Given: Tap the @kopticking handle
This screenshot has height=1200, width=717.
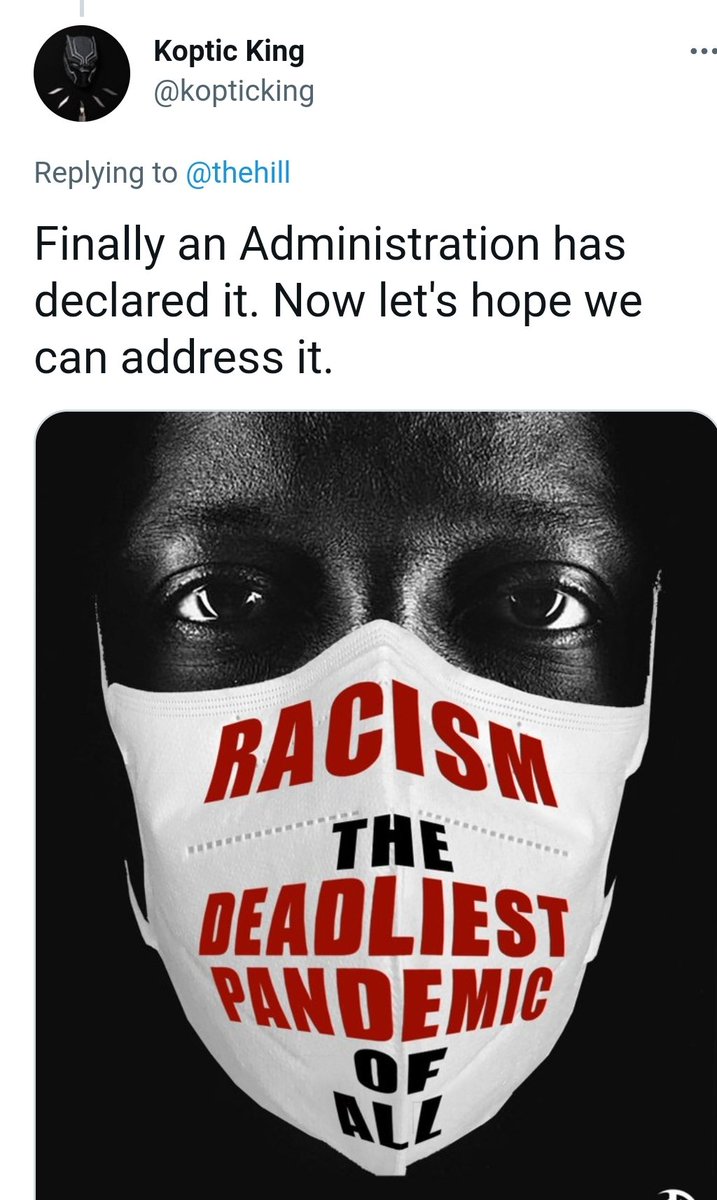Looking at the screenshot, I should (x=233, y=92).
